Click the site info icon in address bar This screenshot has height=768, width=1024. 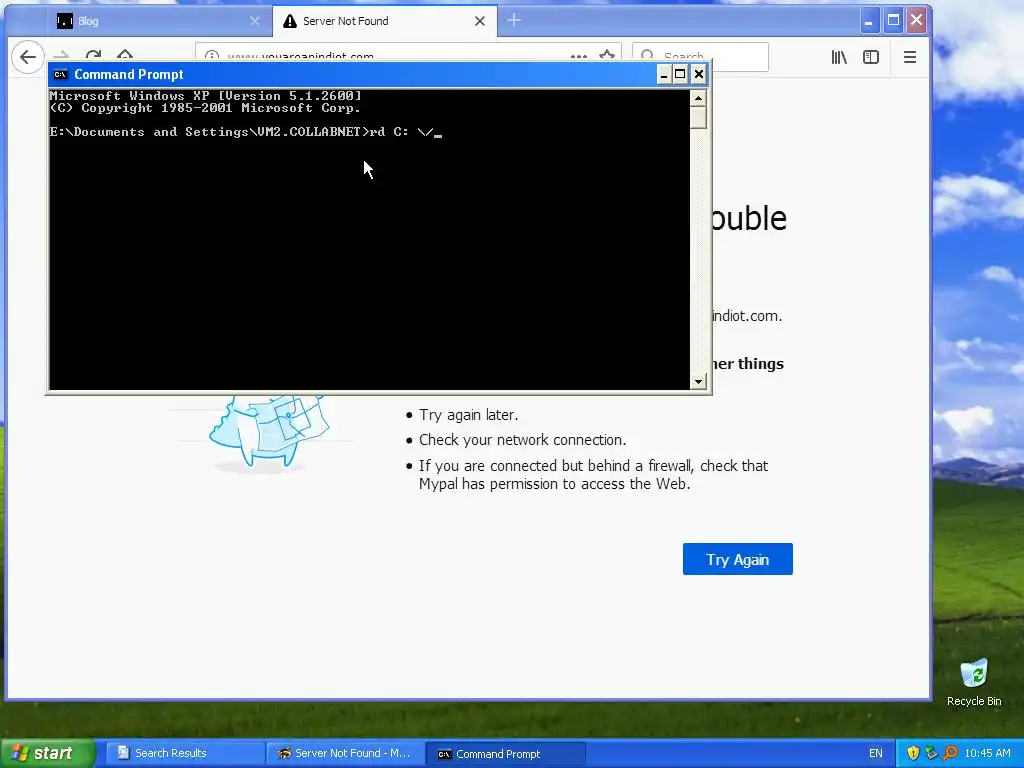[212, 56]
